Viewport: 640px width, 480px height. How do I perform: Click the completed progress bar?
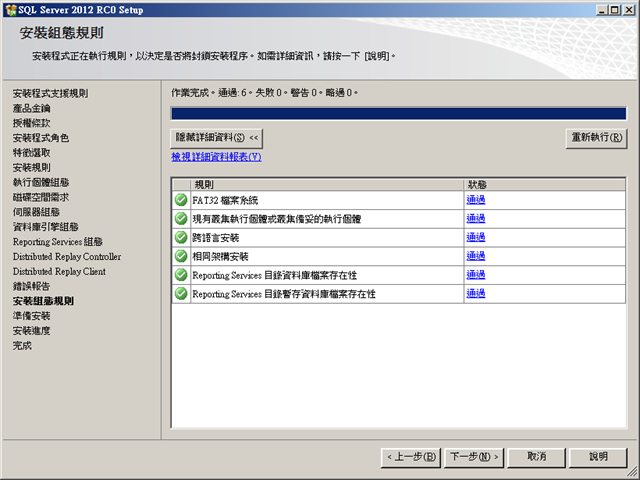tap(398, 113)
